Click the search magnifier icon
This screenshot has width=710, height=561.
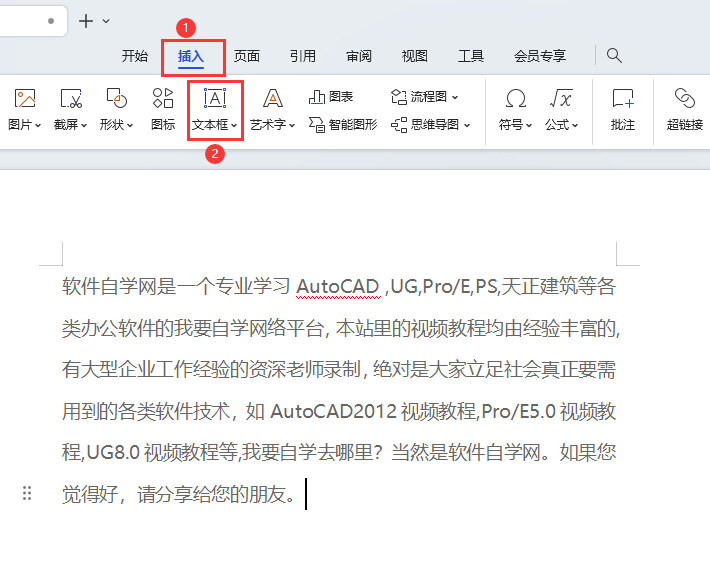pyautogui.click(x=614, y=56)
